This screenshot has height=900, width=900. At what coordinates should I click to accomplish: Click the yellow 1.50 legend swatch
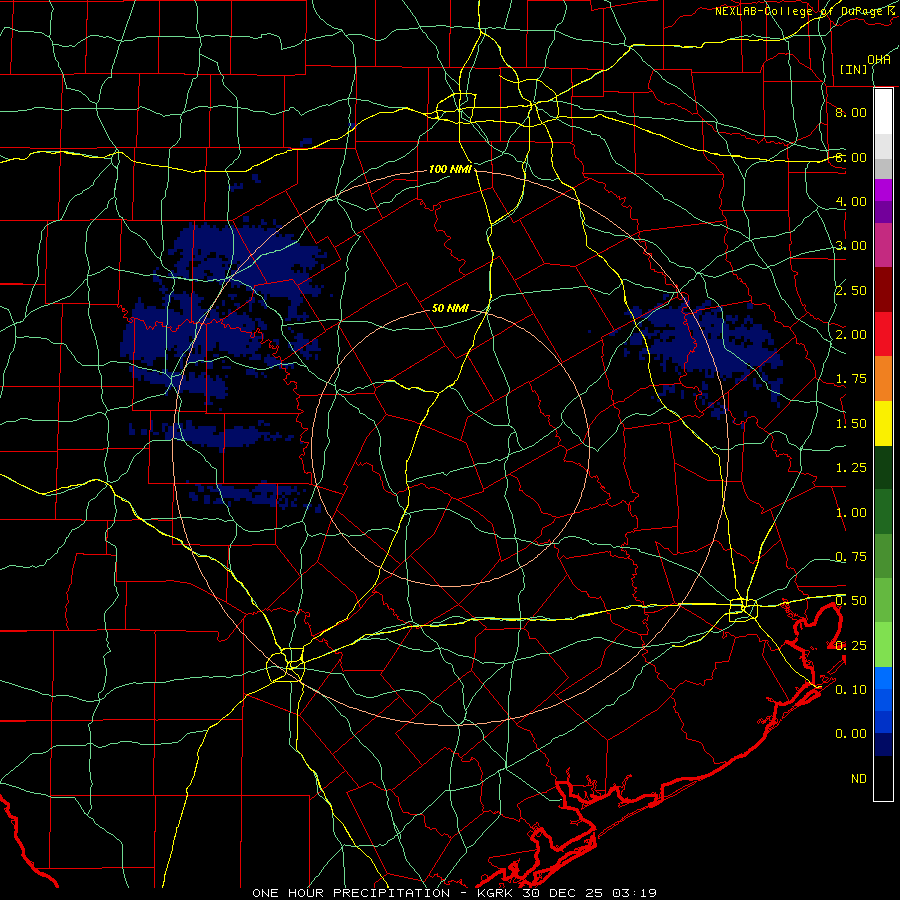(883, 423)
